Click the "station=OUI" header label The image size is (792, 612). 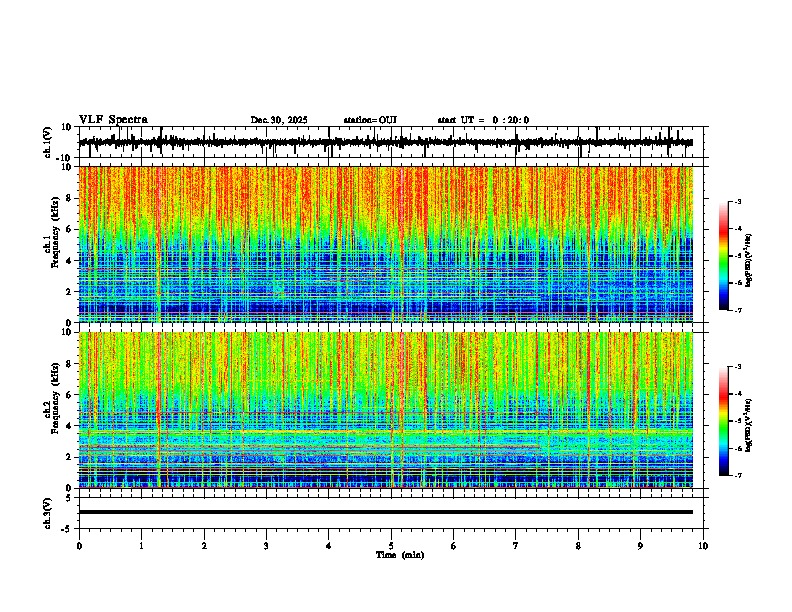(x=370, y=120)
